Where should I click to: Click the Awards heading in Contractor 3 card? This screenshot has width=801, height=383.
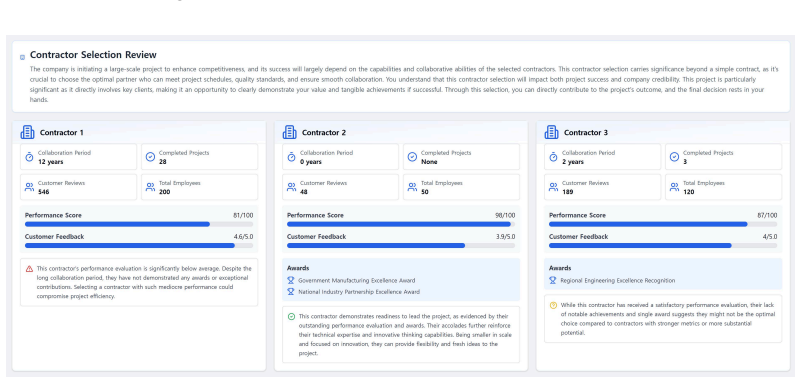coord(560,268)
